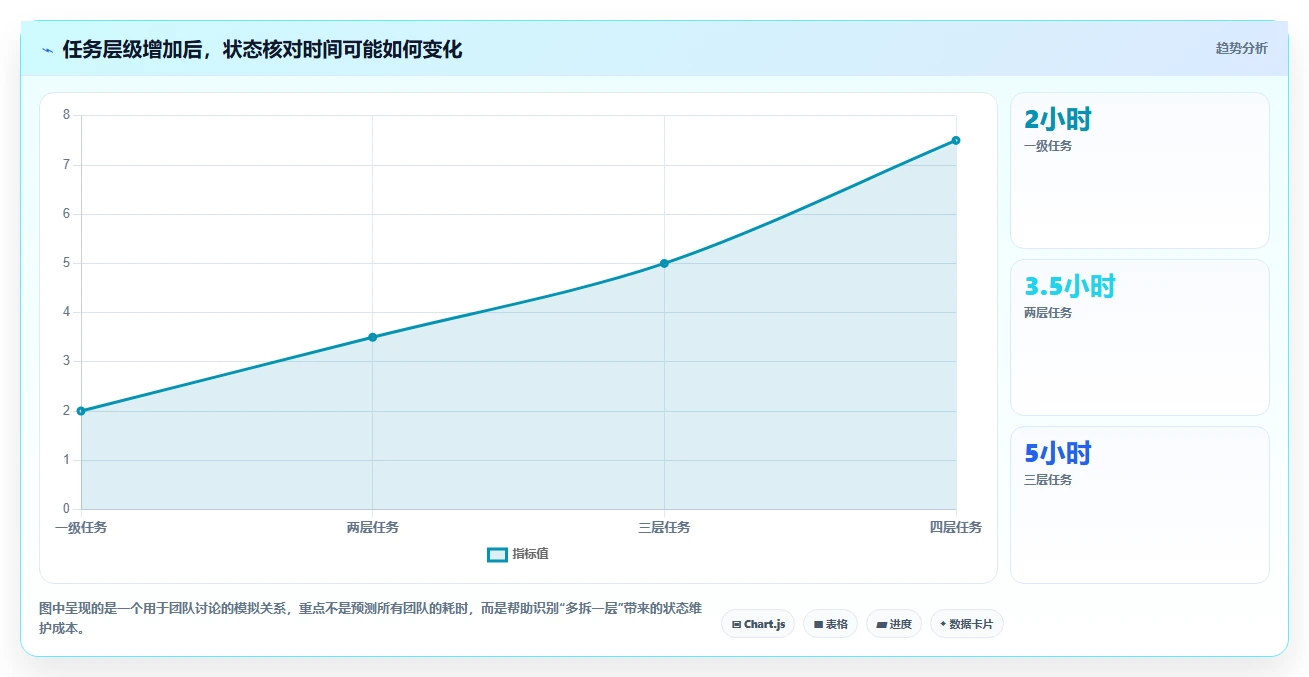Click the 5小时 value text

point(1058,454)
